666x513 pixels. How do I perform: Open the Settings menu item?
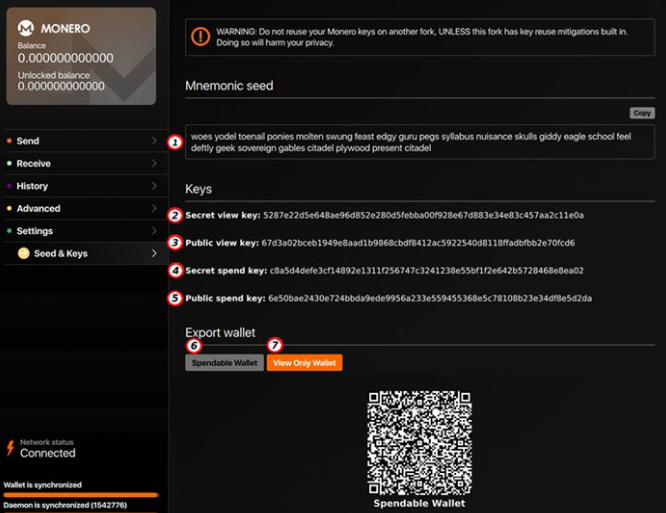tap(34, 231)
